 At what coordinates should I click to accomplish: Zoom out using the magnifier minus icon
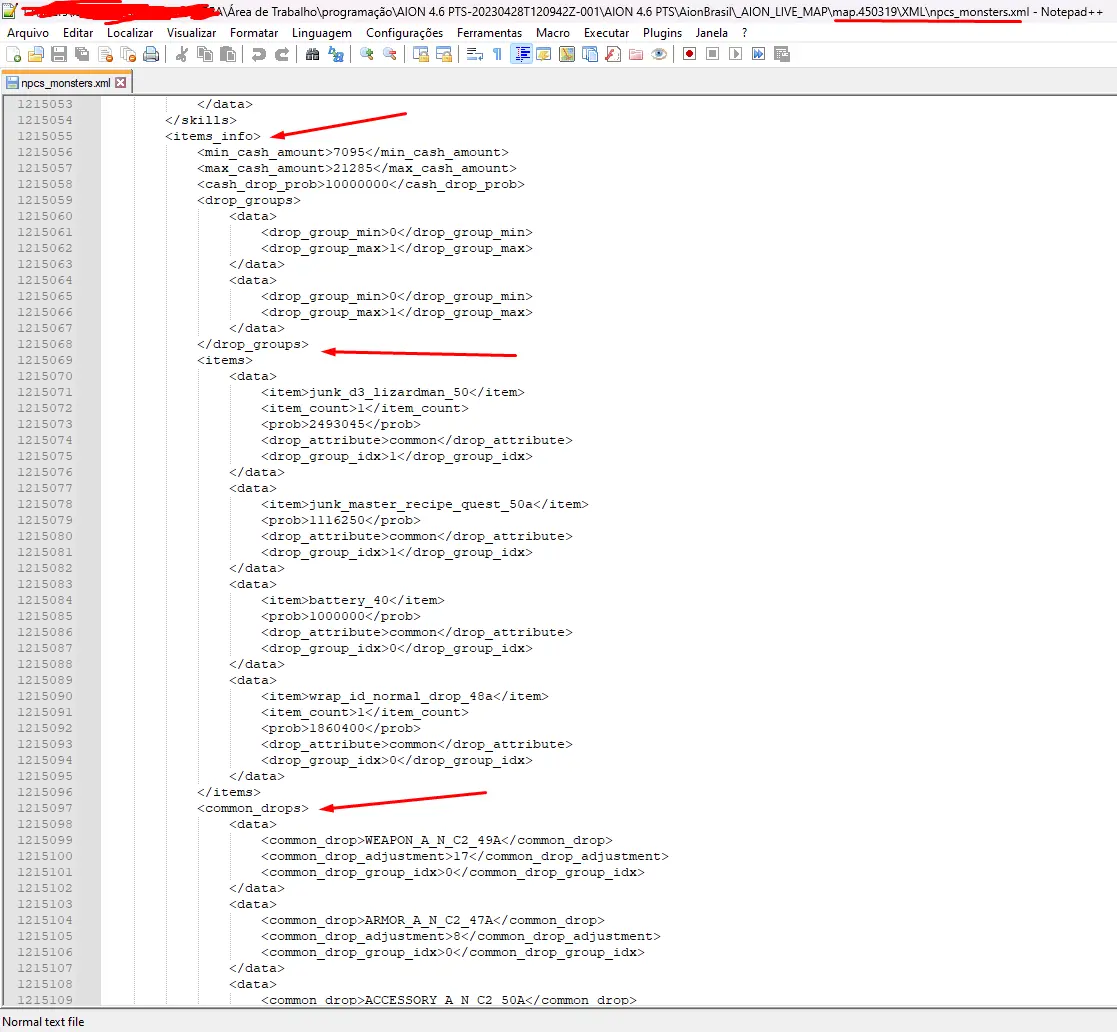[x=390, y=55]
